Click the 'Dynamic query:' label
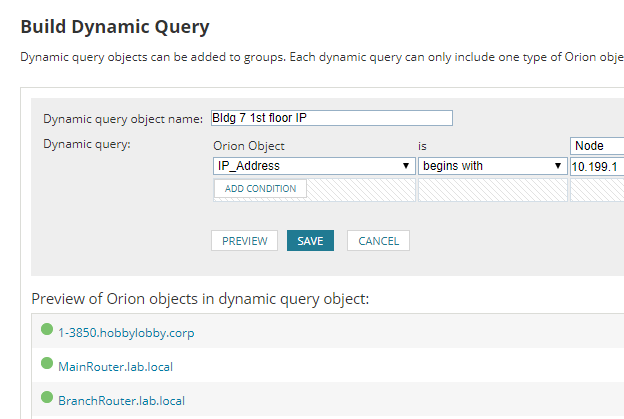Image resolution: width=624 pixels, height=419 pixels. click(88, 144)
